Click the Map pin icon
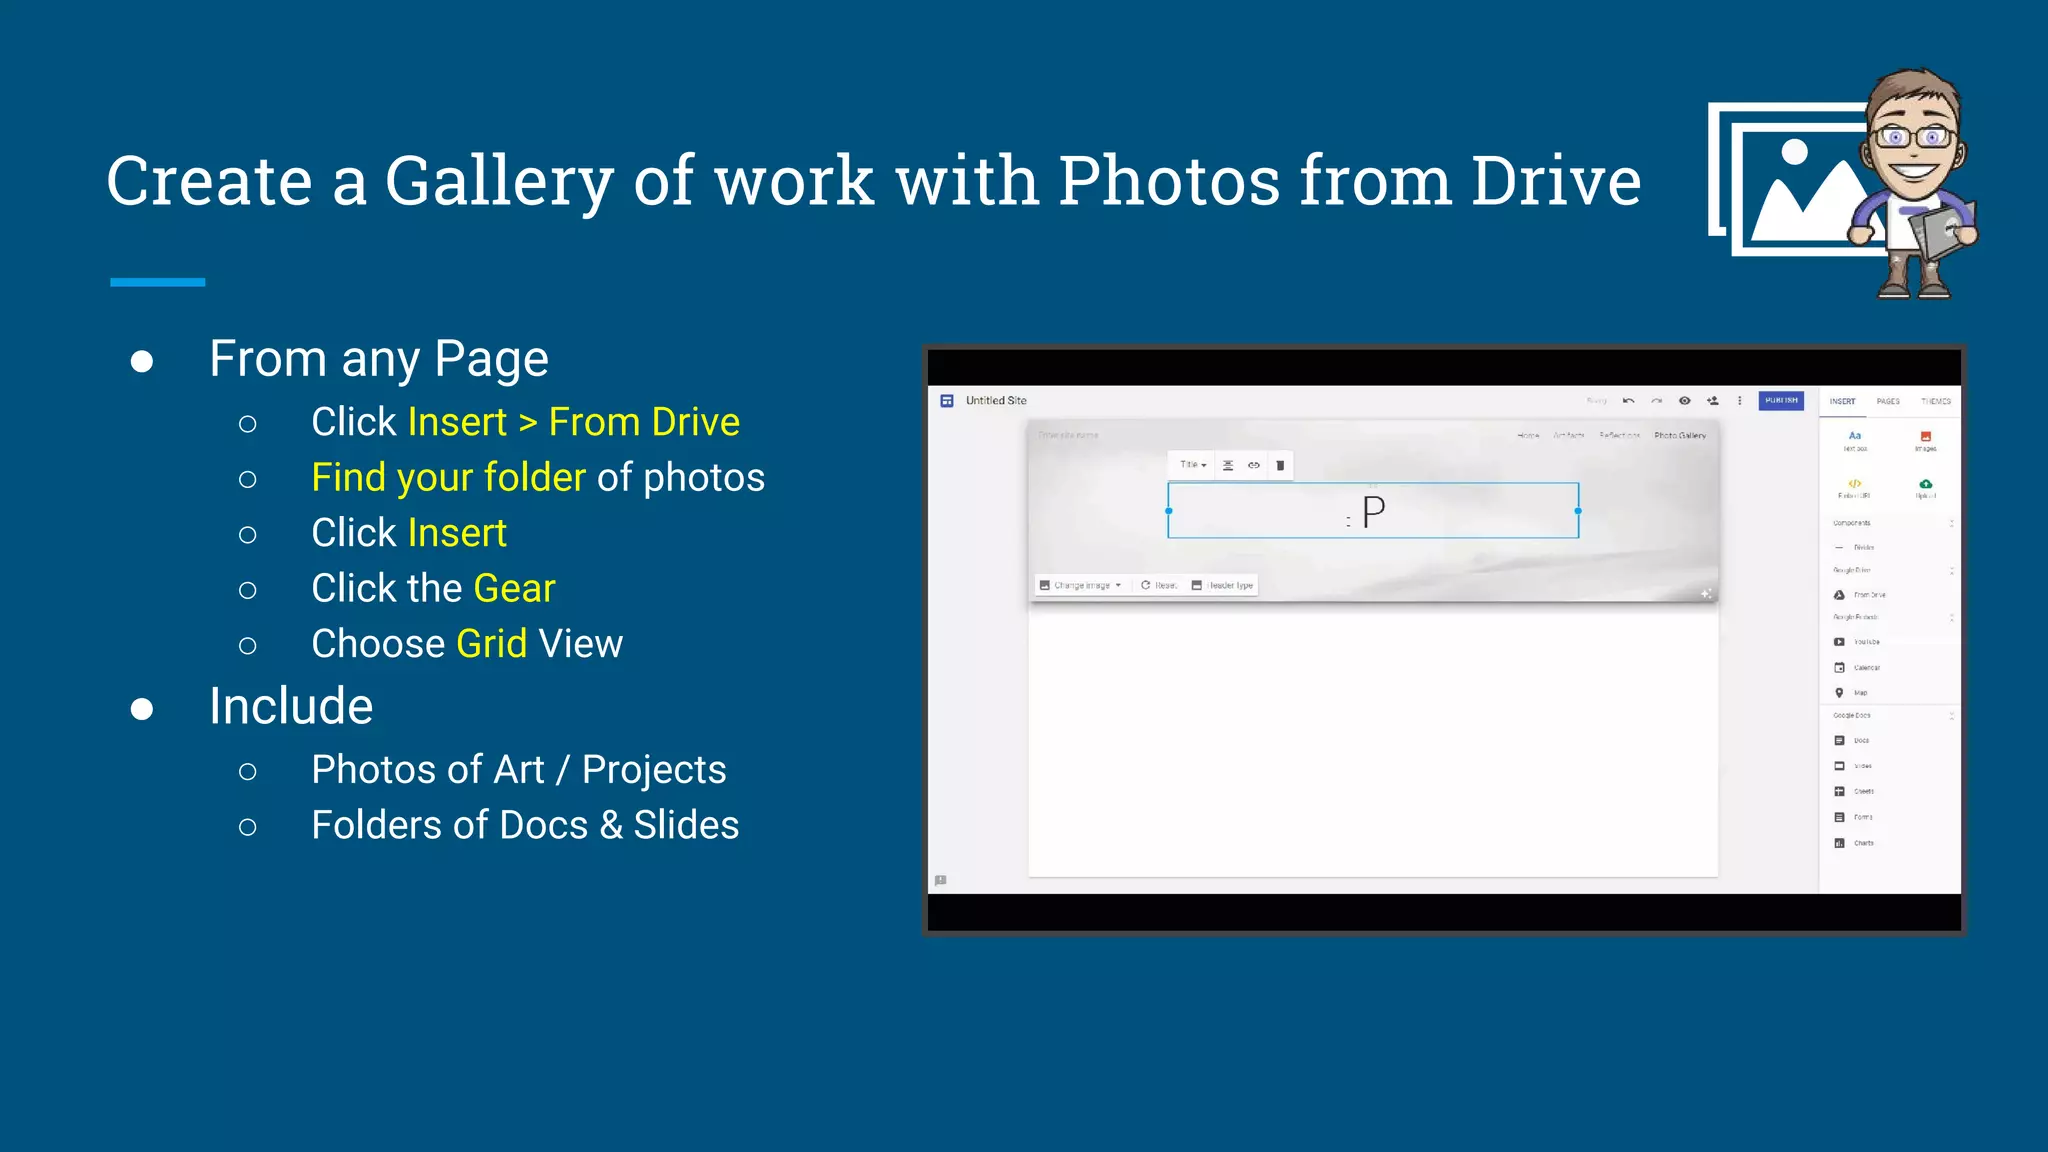This screenshot has width=2048, height=1152. click(1839, 693)
